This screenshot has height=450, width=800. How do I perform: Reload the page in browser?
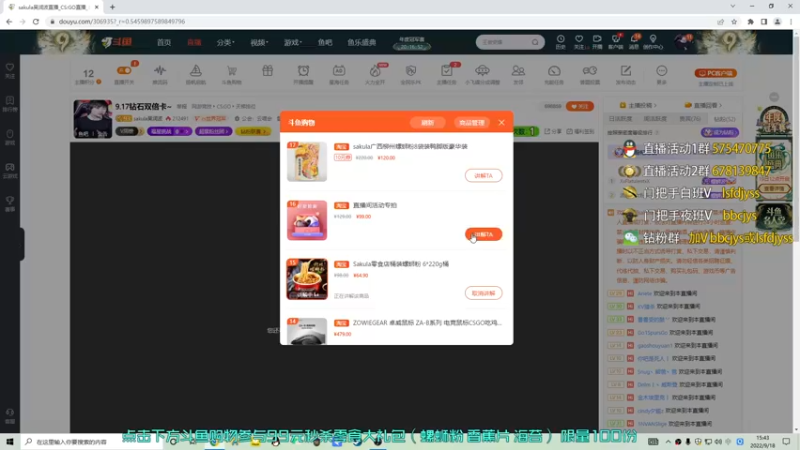click(36, 21)
